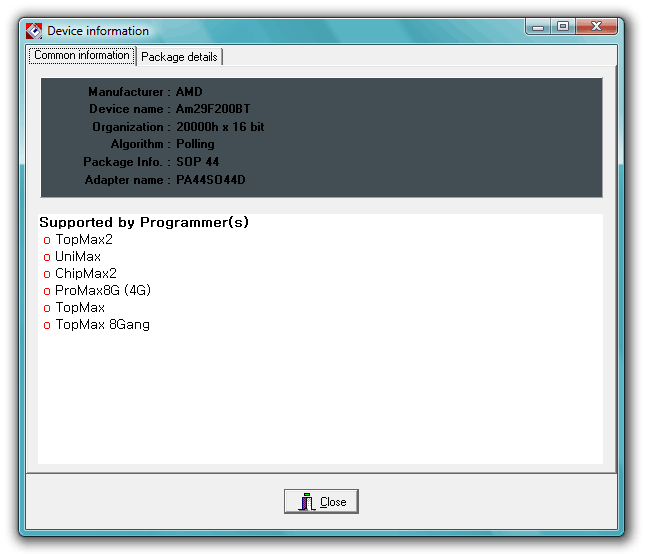Click the SOP 44 package info value
The width and height of the screenshot is (649, 554).
pos(197,161)
